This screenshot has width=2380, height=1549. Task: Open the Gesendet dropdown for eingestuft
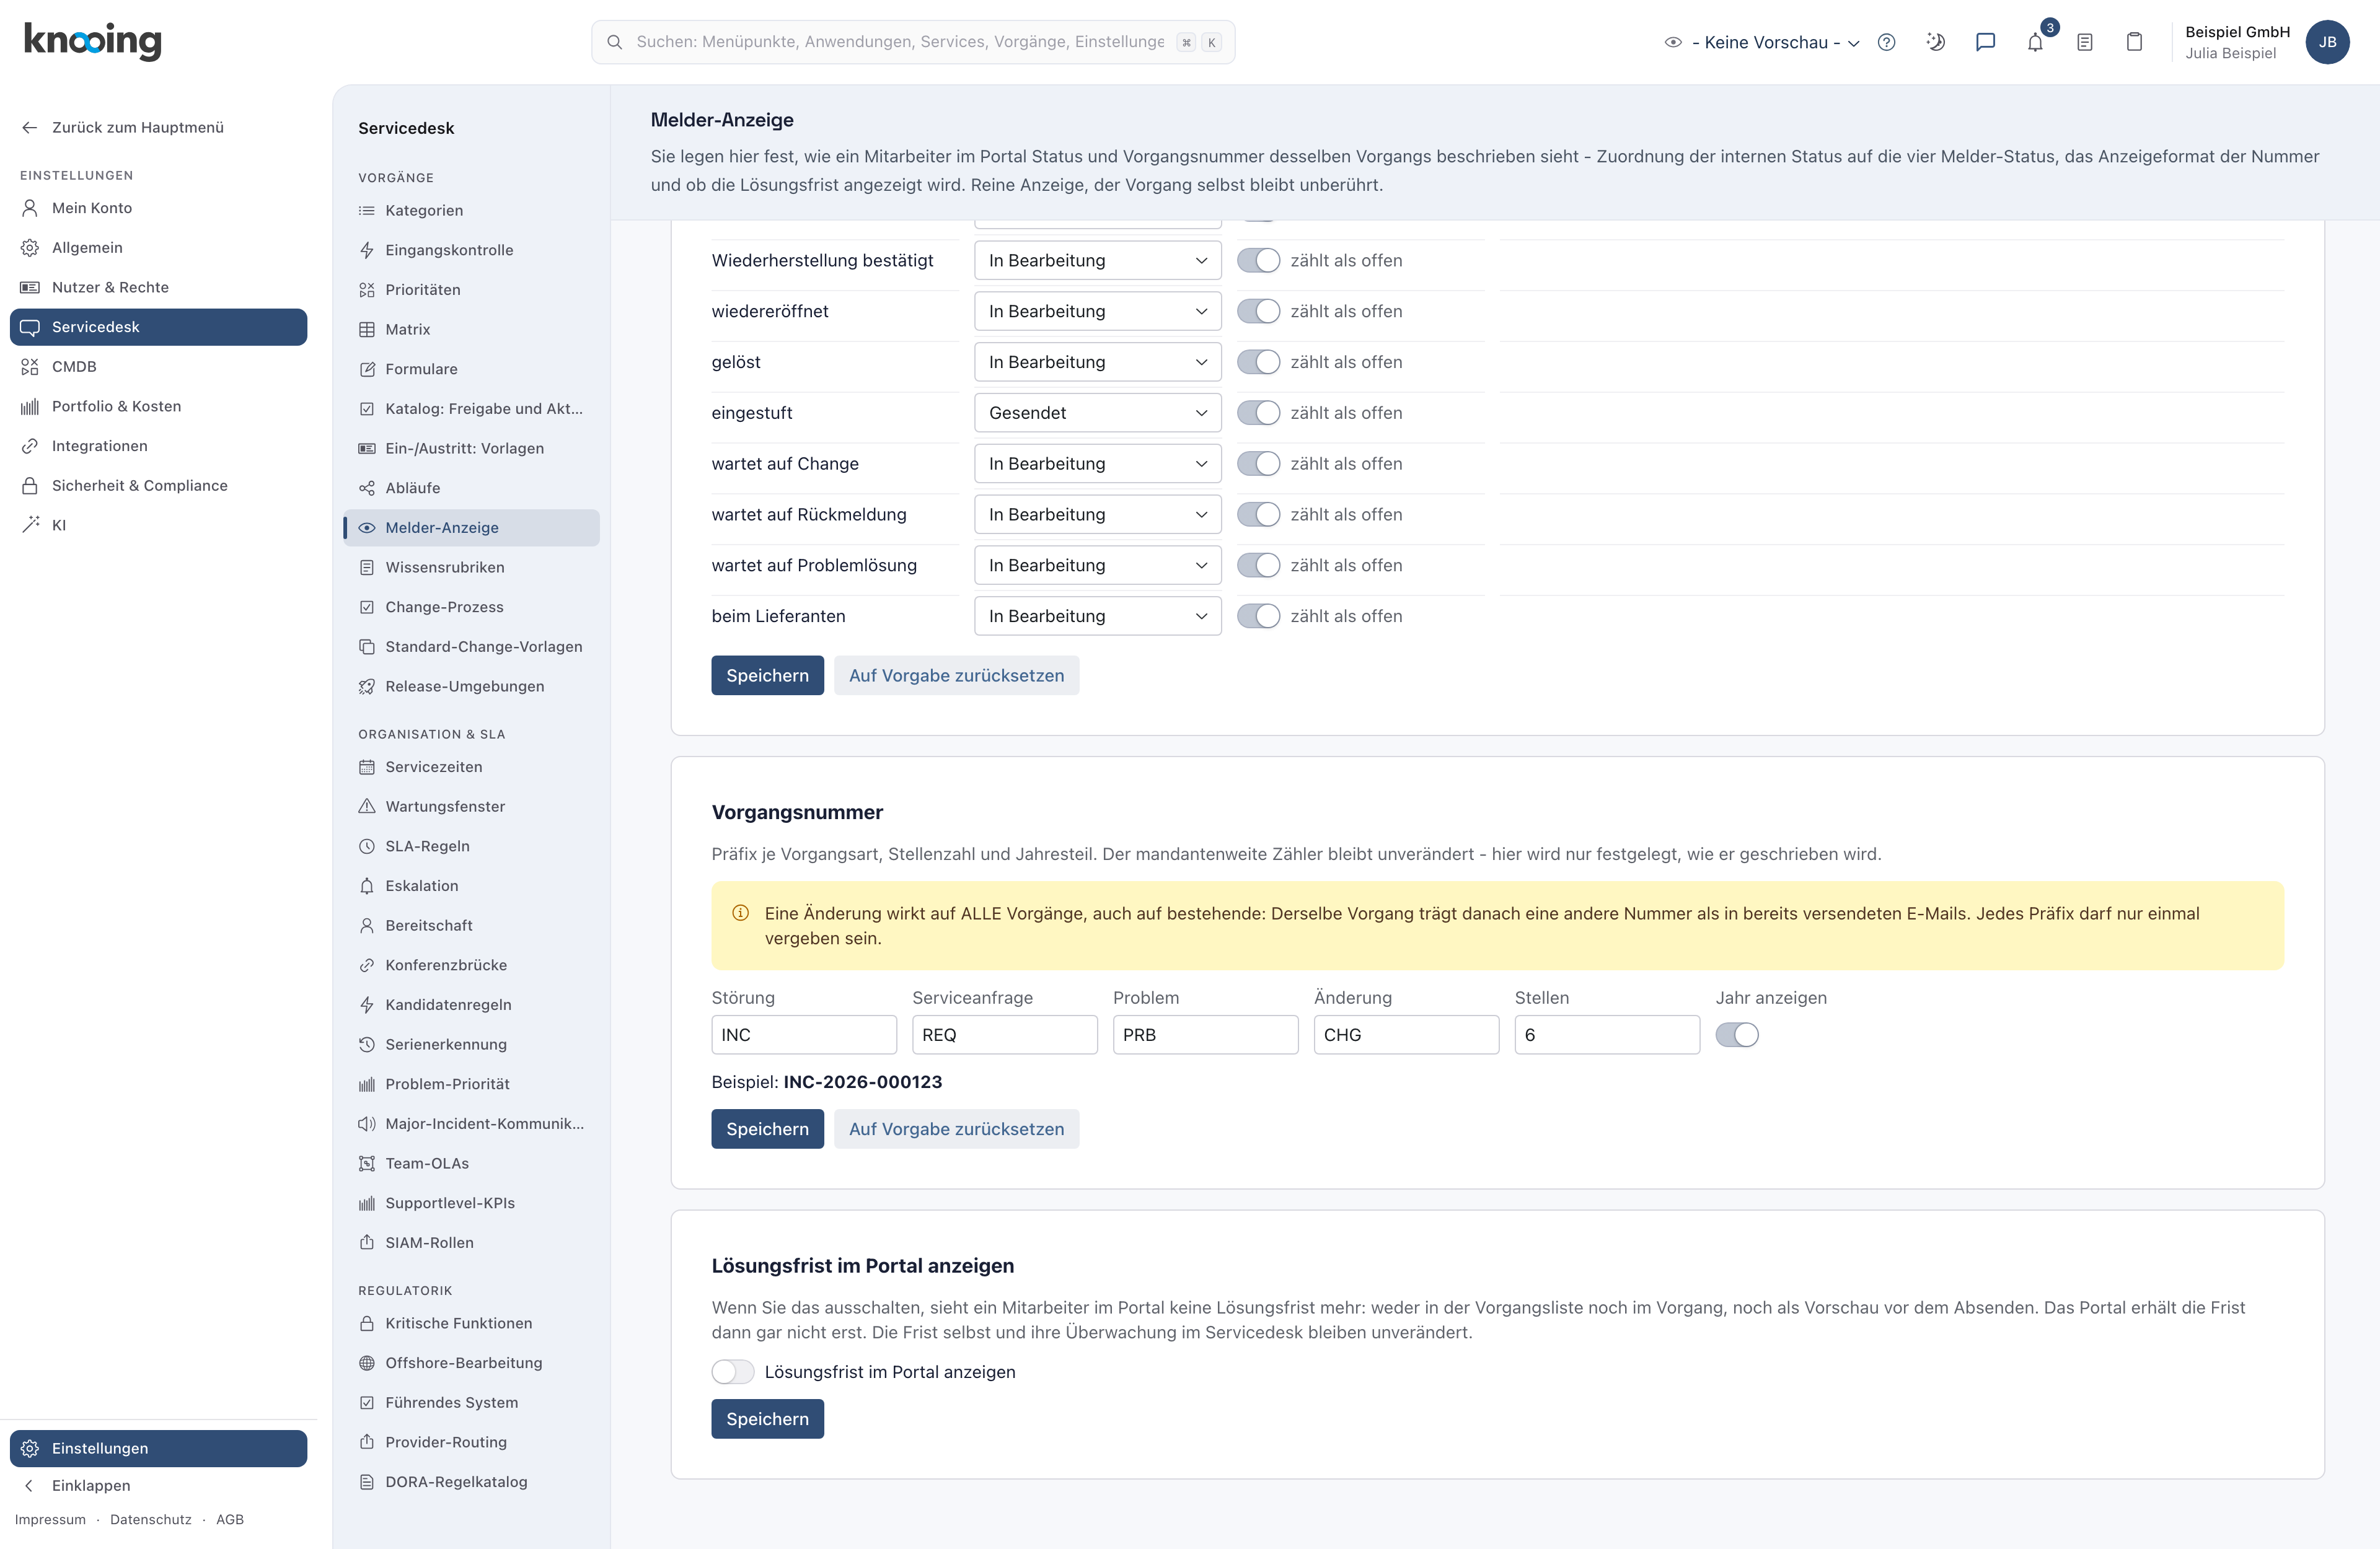click(x=1097, y=413)
